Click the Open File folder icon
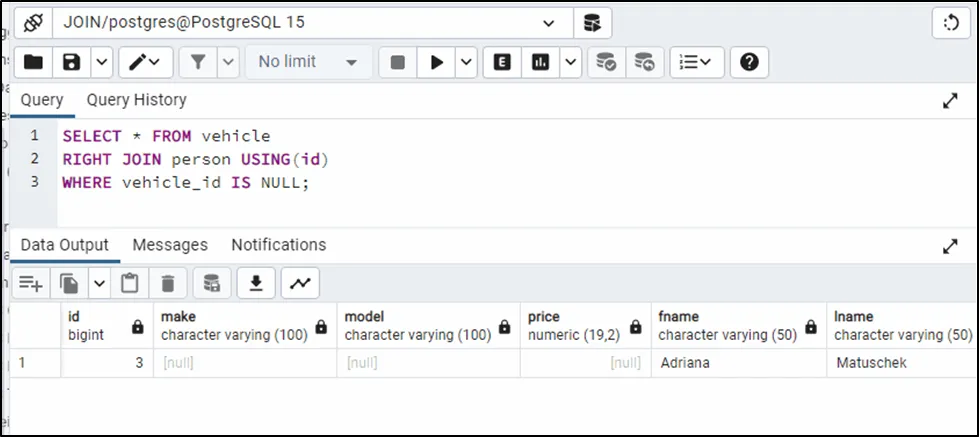 [34, 62]
